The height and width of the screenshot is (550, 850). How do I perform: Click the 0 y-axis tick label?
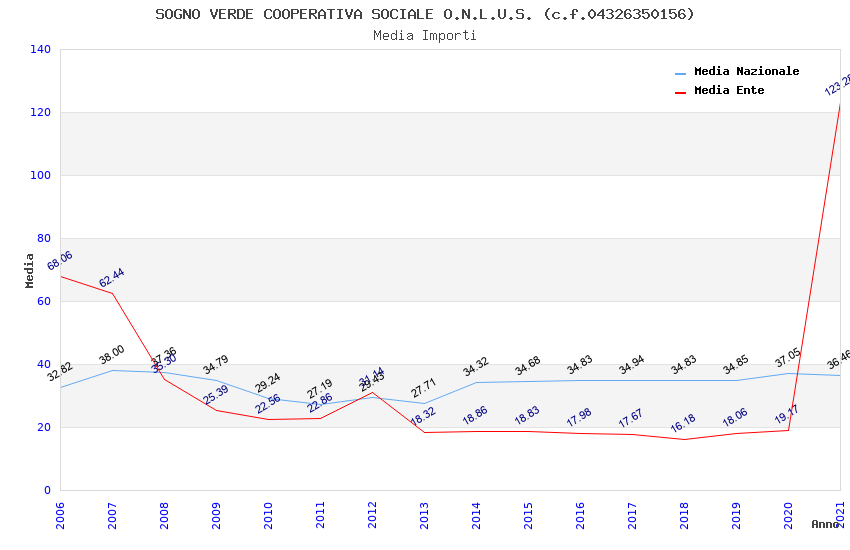coord(48,490)
